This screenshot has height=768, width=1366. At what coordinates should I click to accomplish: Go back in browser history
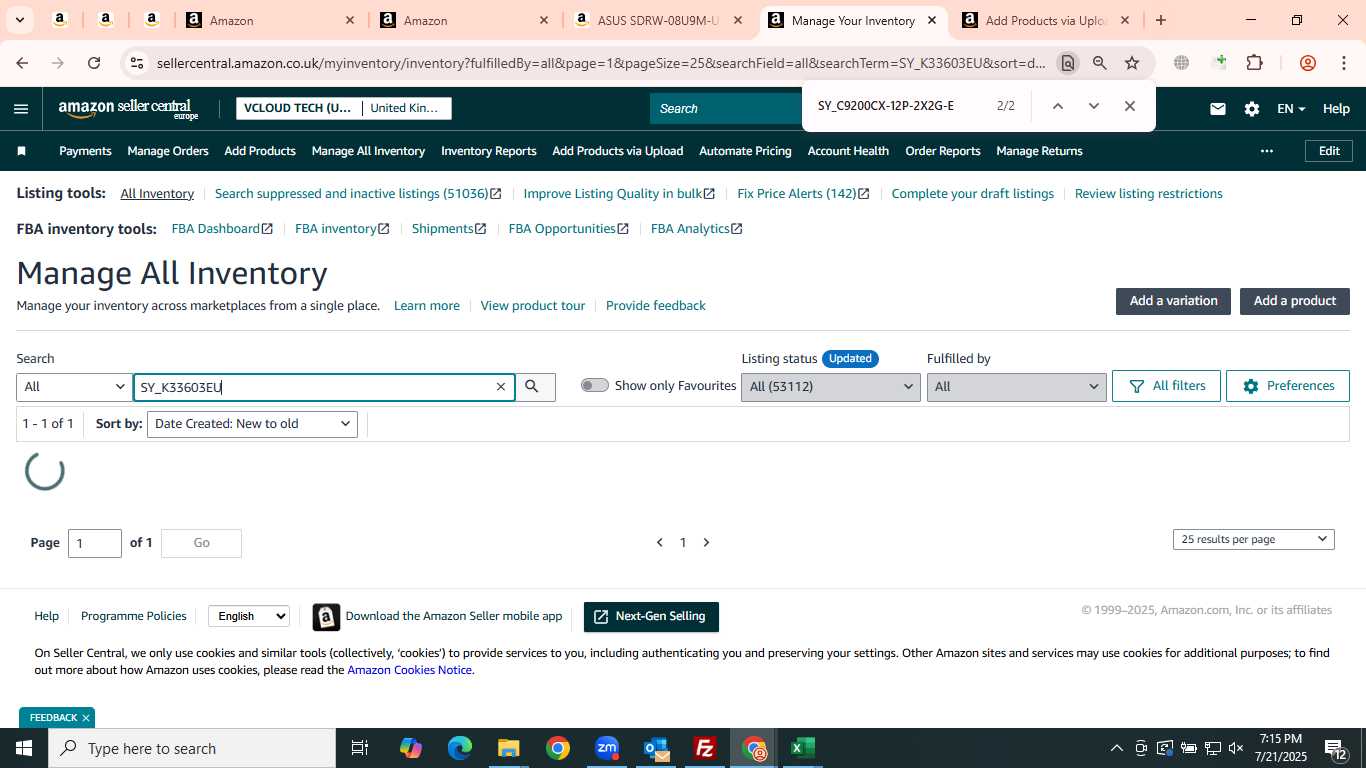click(22, 63)
